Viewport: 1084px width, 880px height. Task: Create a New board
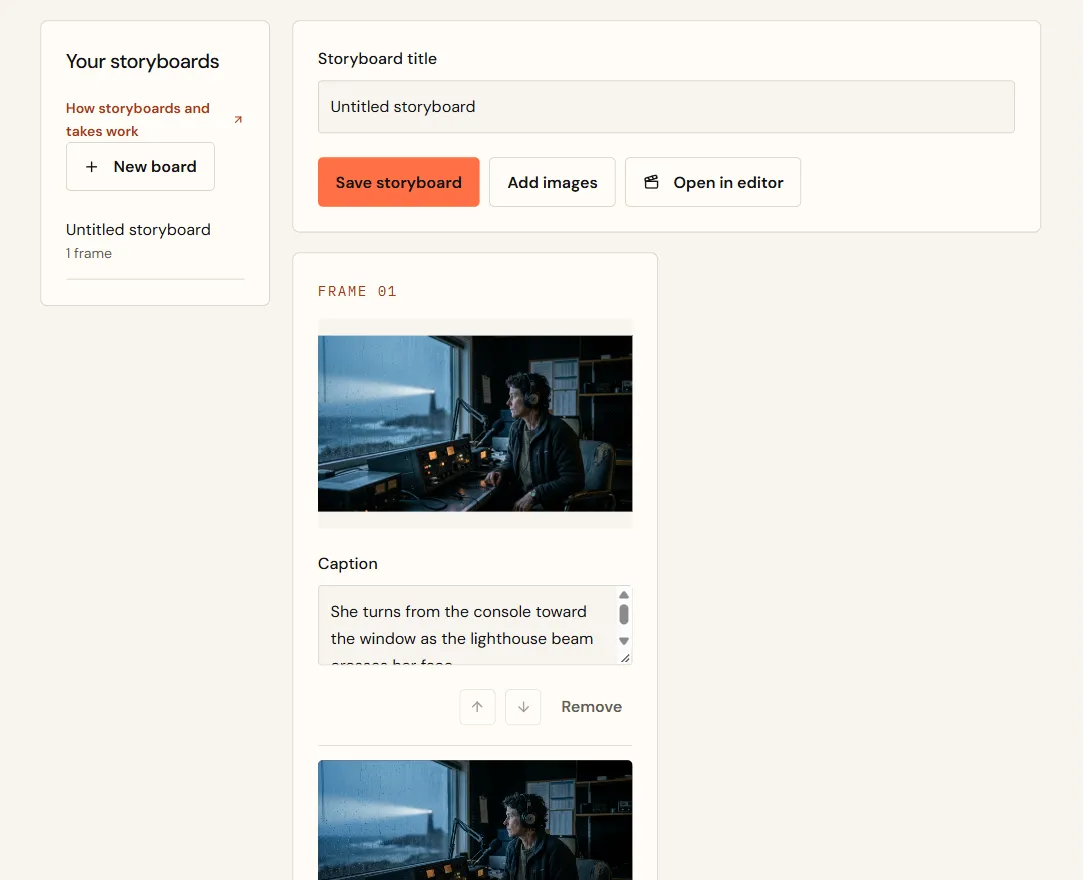coord(140,167)
